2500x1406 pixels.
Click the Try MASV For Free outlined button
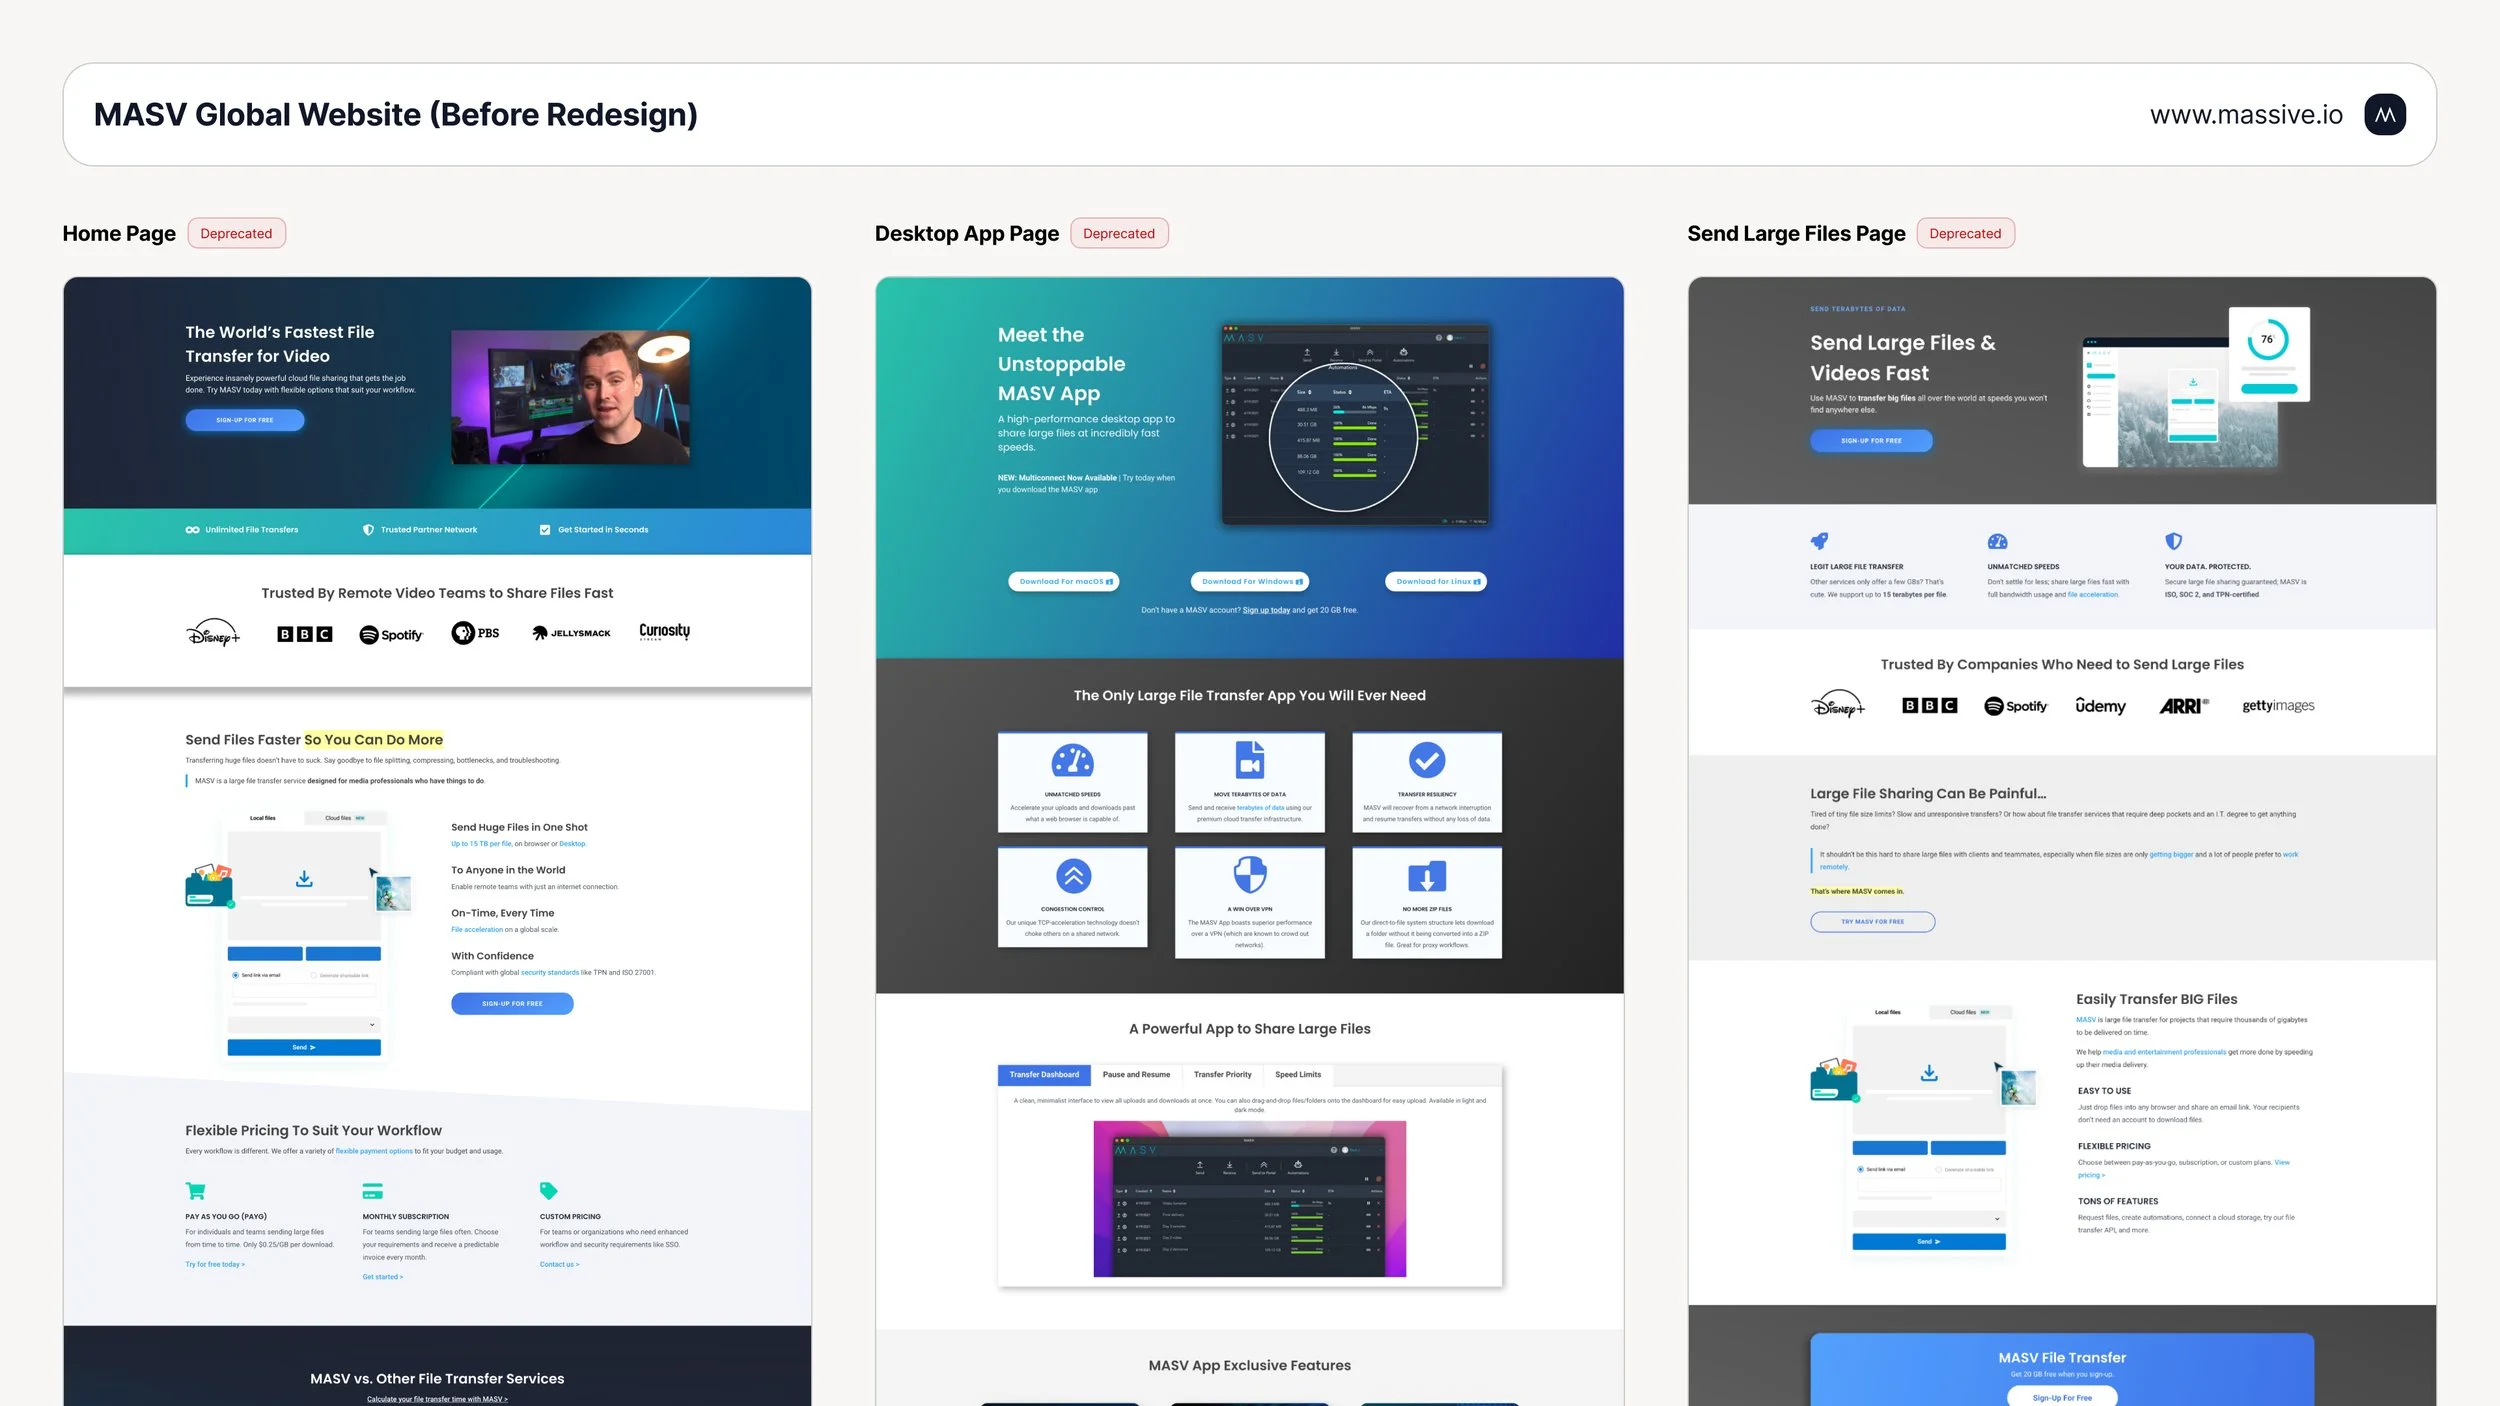point(1872,922)
